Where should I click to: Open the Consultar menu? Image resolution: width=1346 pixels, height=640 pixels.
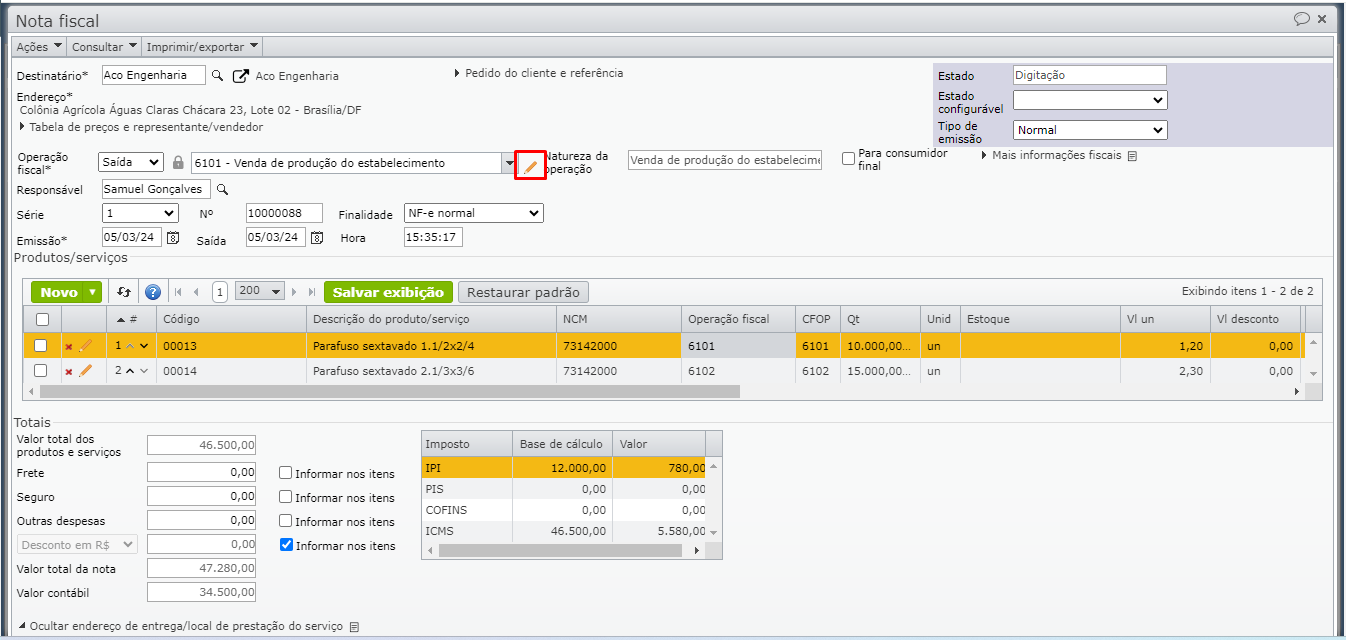coord(104,46)
